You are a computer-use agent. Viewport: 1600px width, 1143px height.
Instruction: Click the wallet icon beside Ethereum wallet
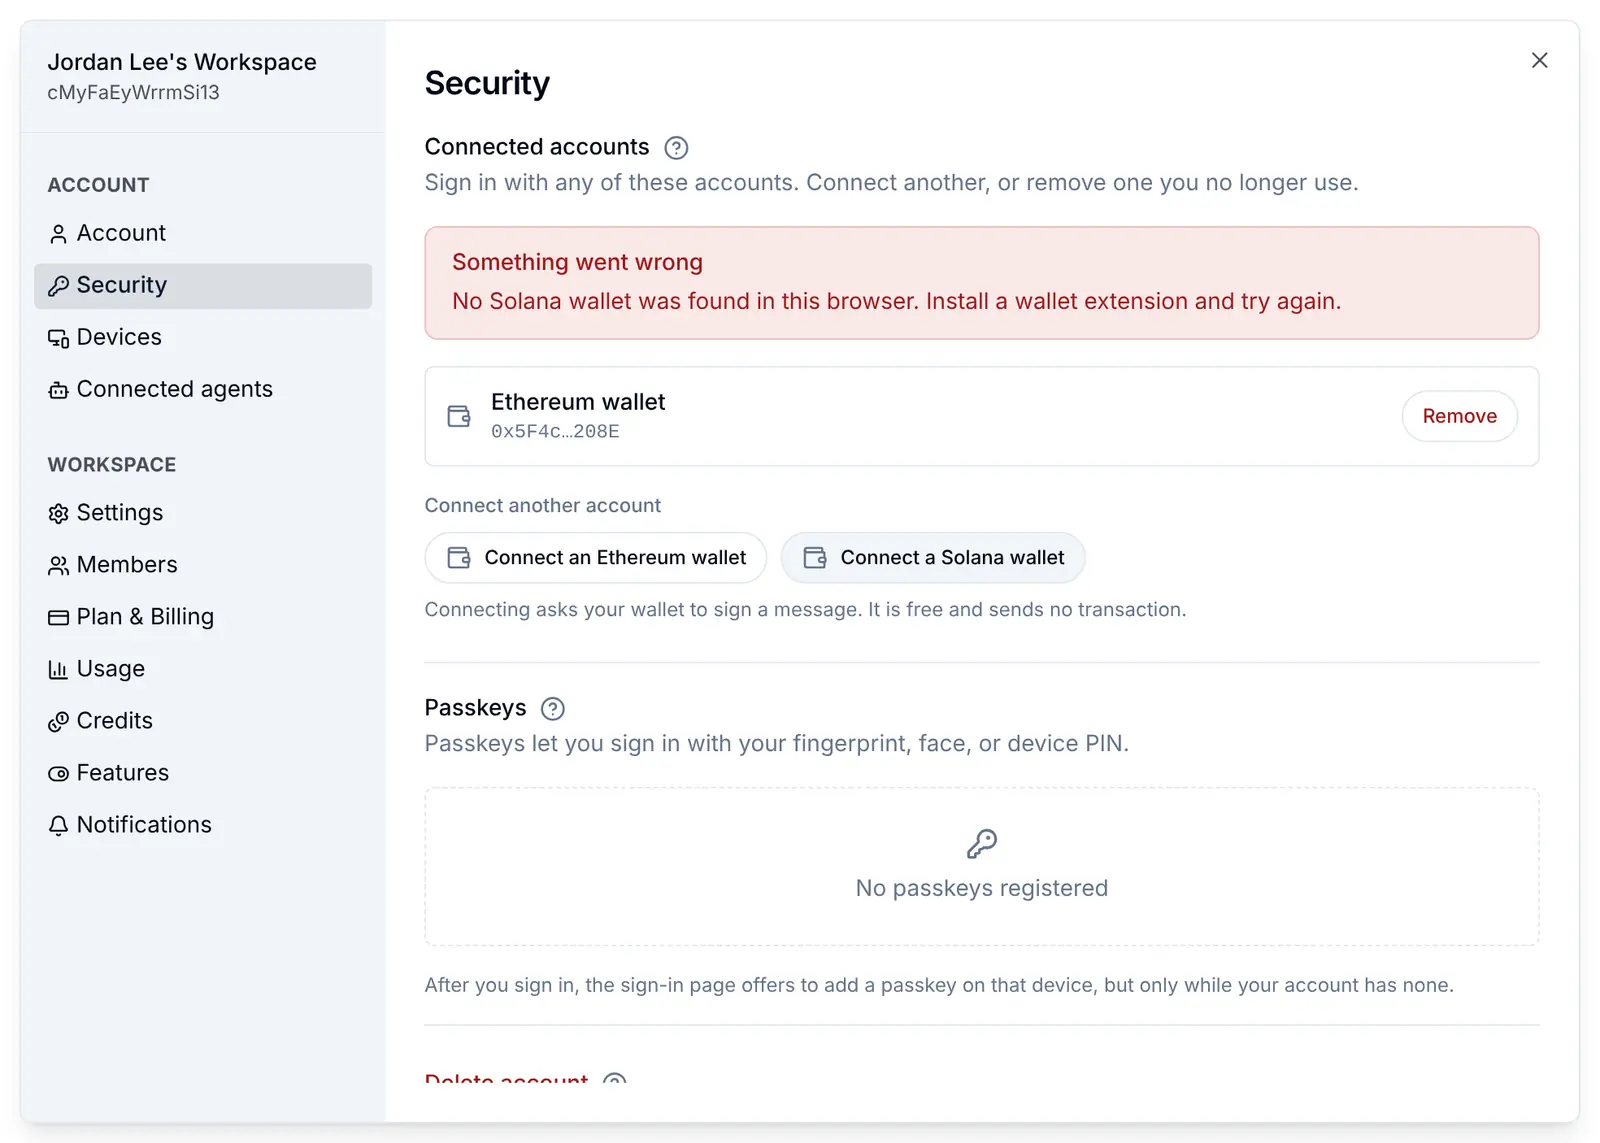(x=459, y=417)
